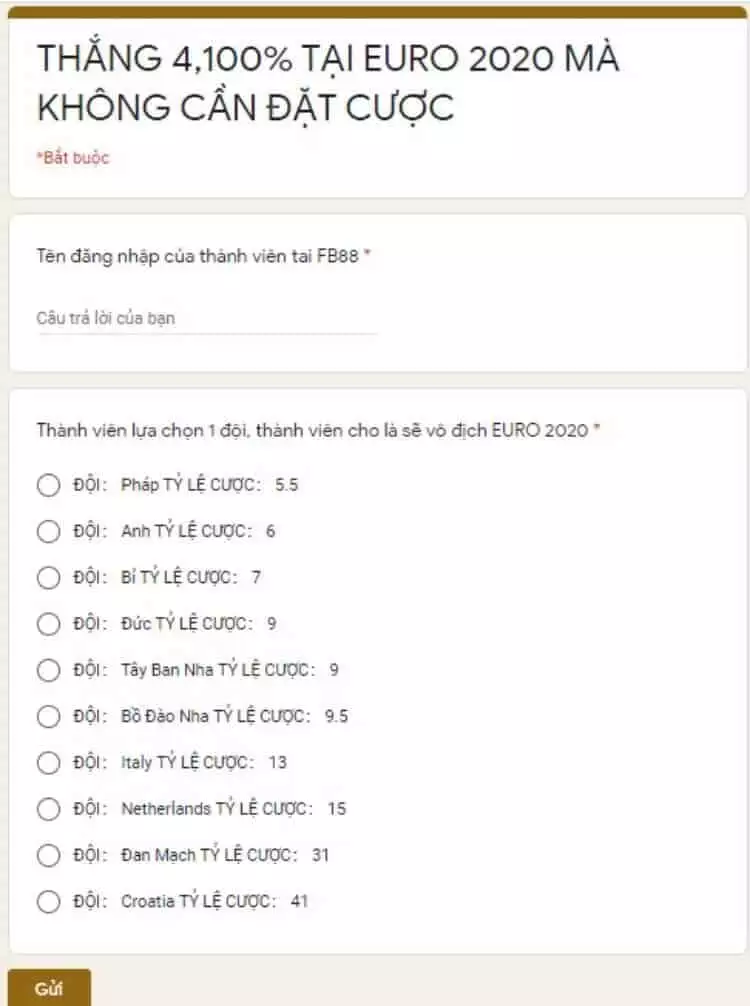The width and height of the screenshot is (750, 1006).
Task: Click the Tên đăng nhập question label
Action: coord(203,256)
